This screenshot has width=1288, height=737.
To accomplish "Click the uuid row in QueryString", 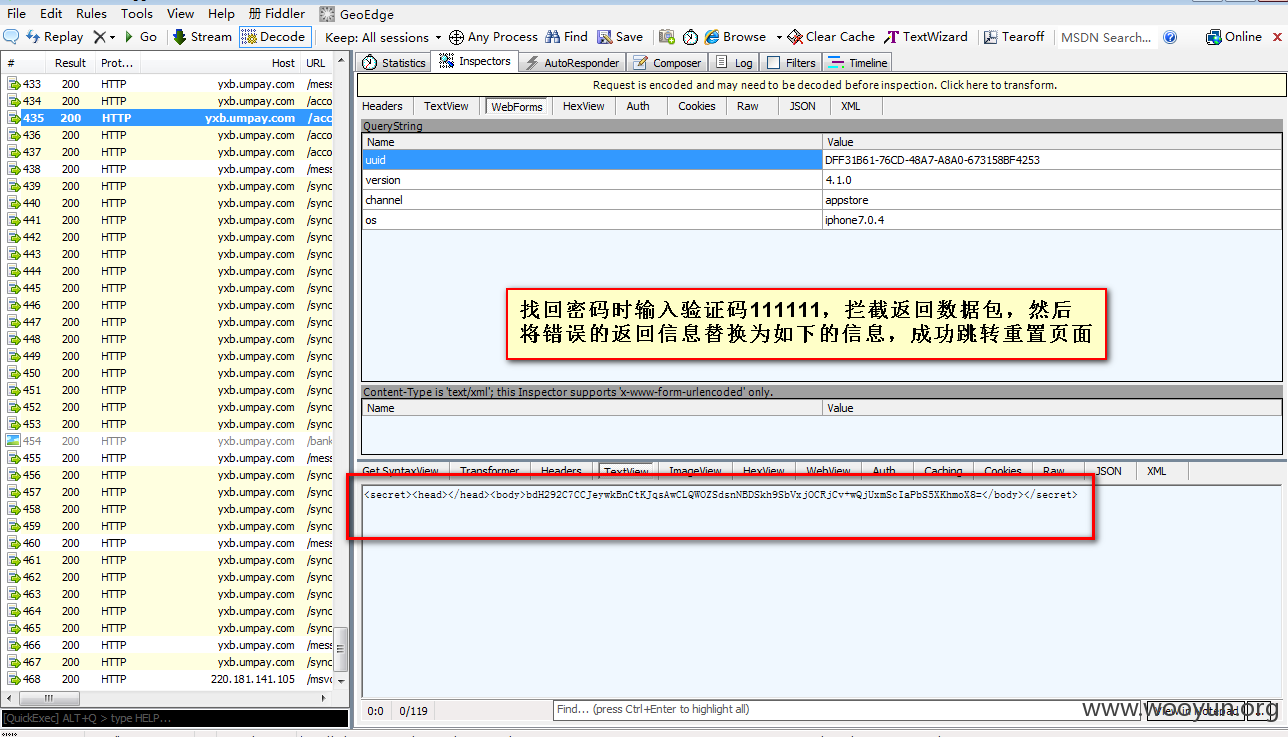I will 822,160.
